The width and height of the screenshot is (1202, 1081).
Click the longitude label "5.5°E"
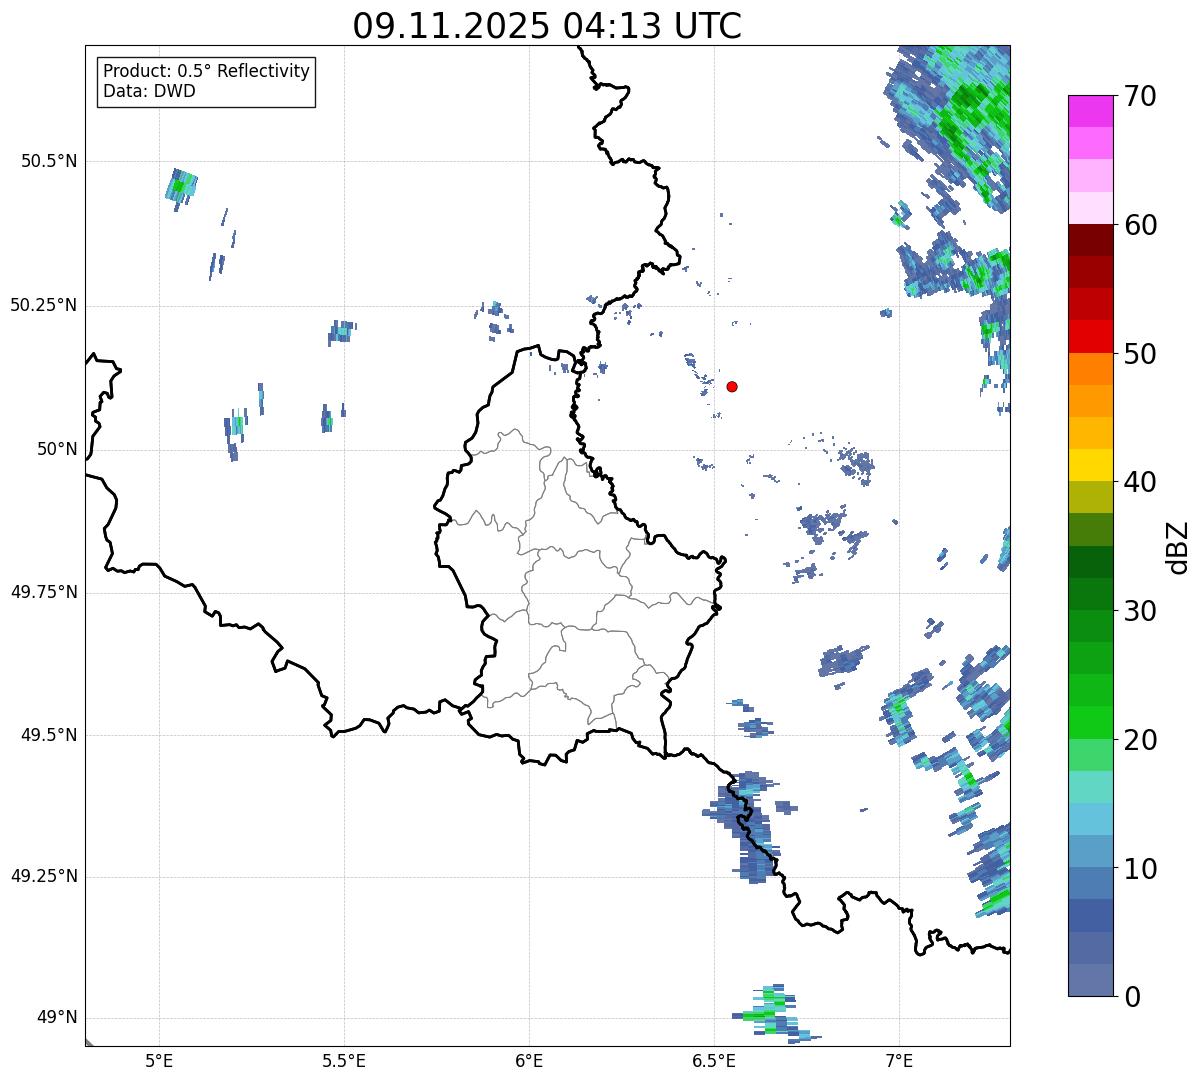point(344,1060)
